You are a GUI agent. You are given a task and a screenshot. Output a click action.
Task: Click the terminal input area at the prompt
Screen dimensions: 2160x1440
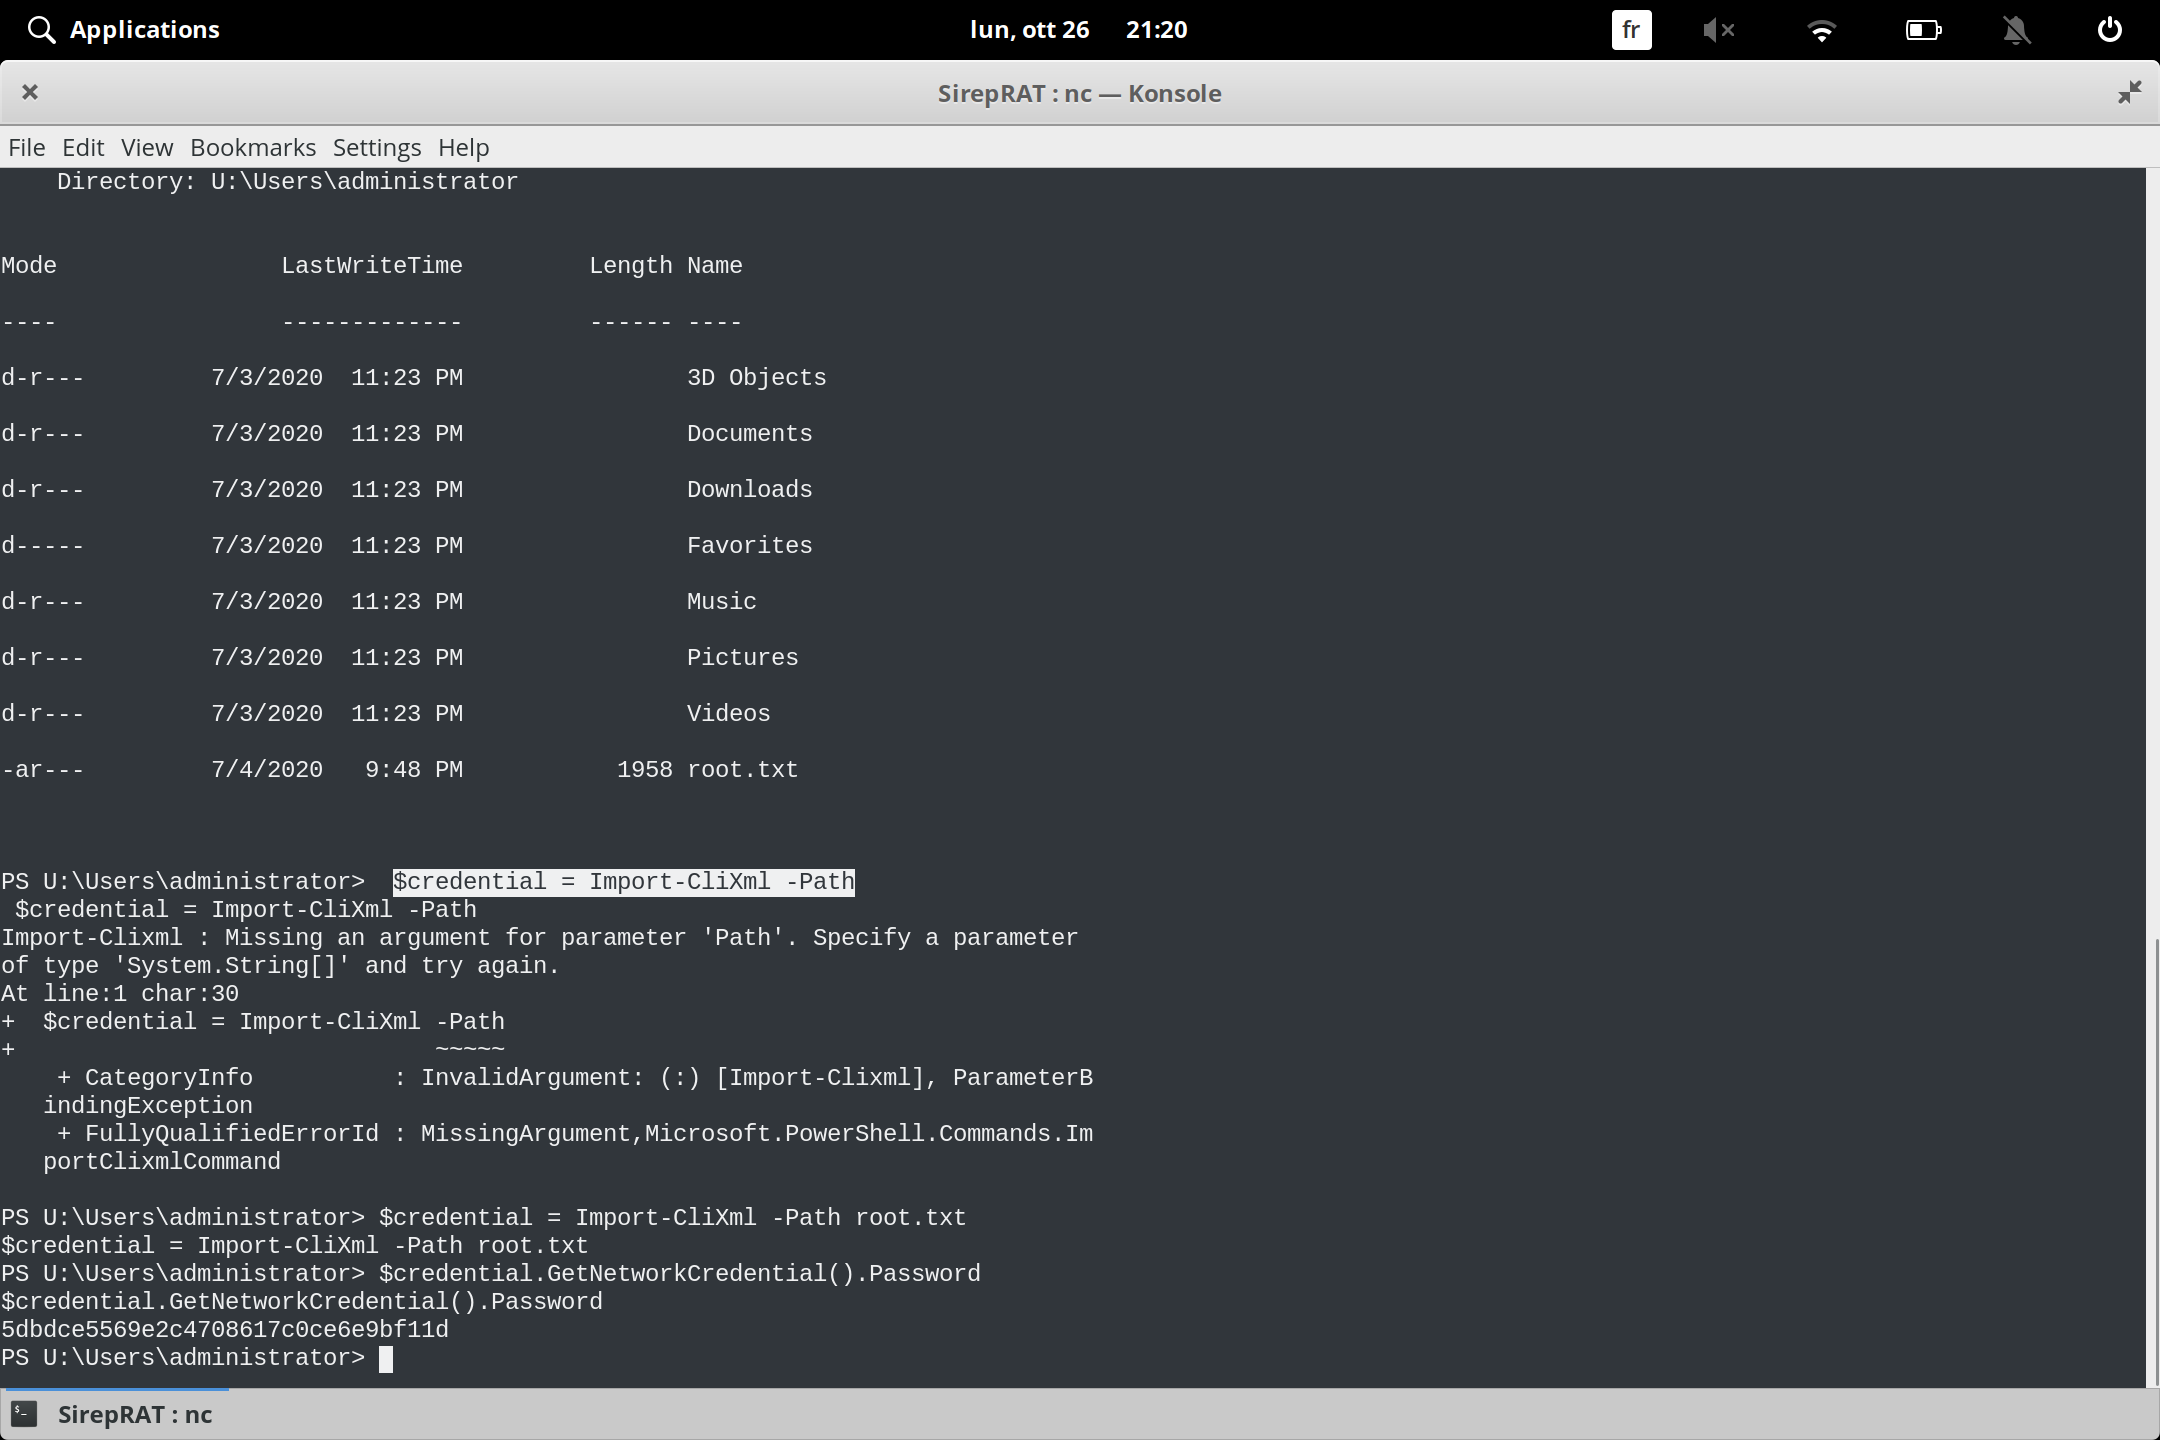[x=388, y=1358]
